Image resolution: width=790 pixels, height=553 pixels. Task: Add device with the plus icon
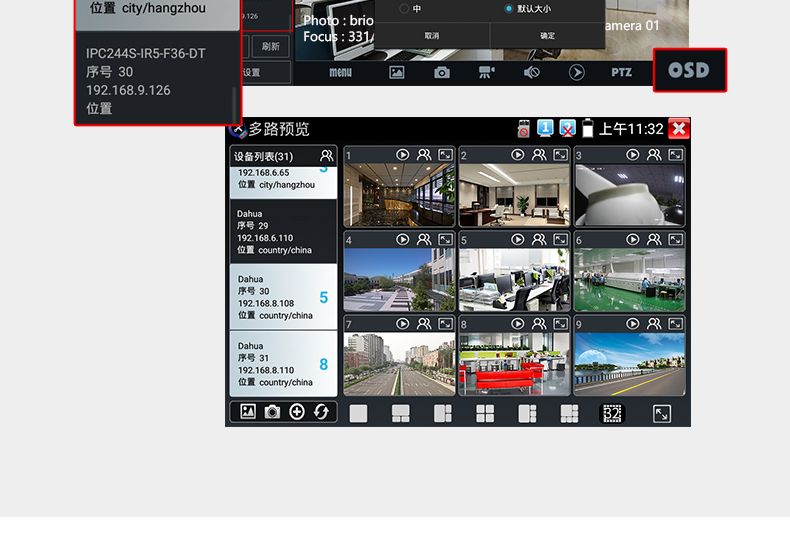[297, 411]
